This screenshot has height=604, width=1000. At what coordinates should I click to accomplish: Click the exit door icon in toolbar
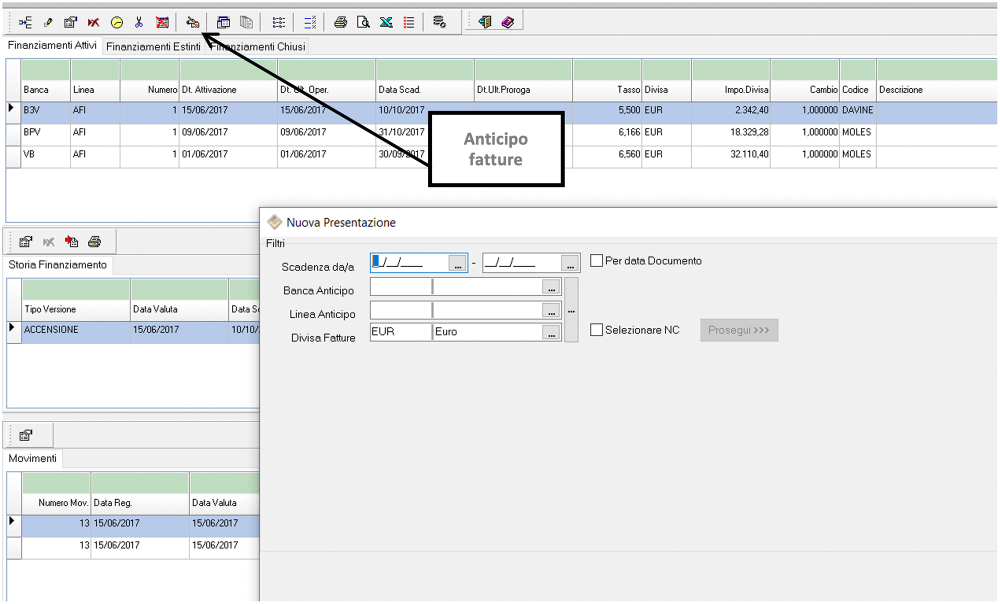pos(485,22)
